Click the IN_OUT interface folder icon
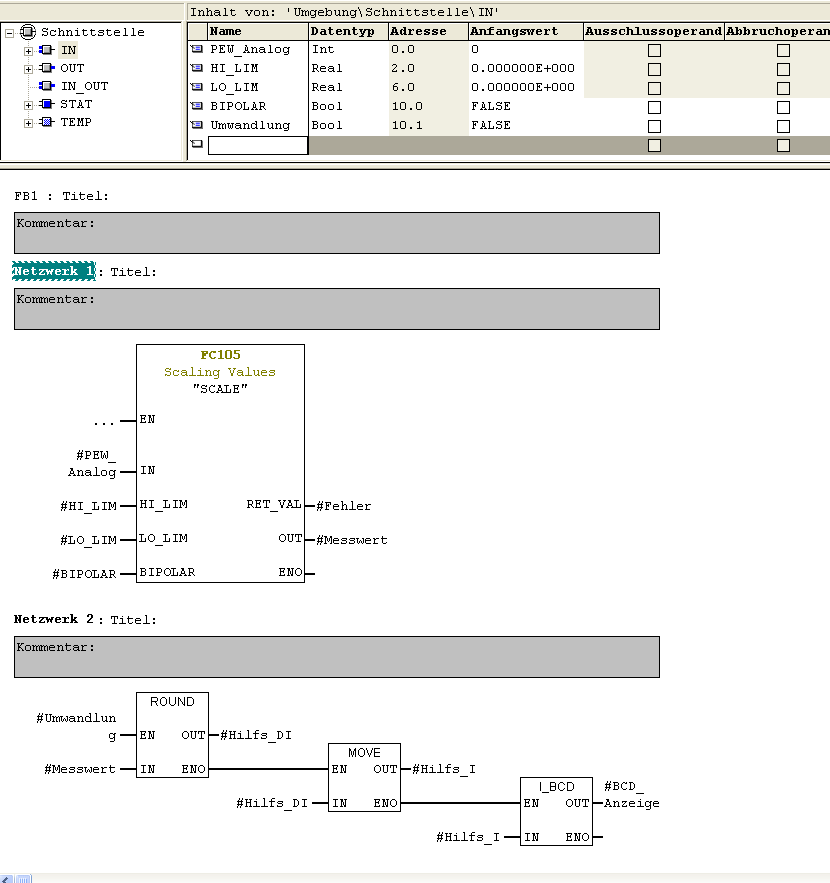 [47, 86]
